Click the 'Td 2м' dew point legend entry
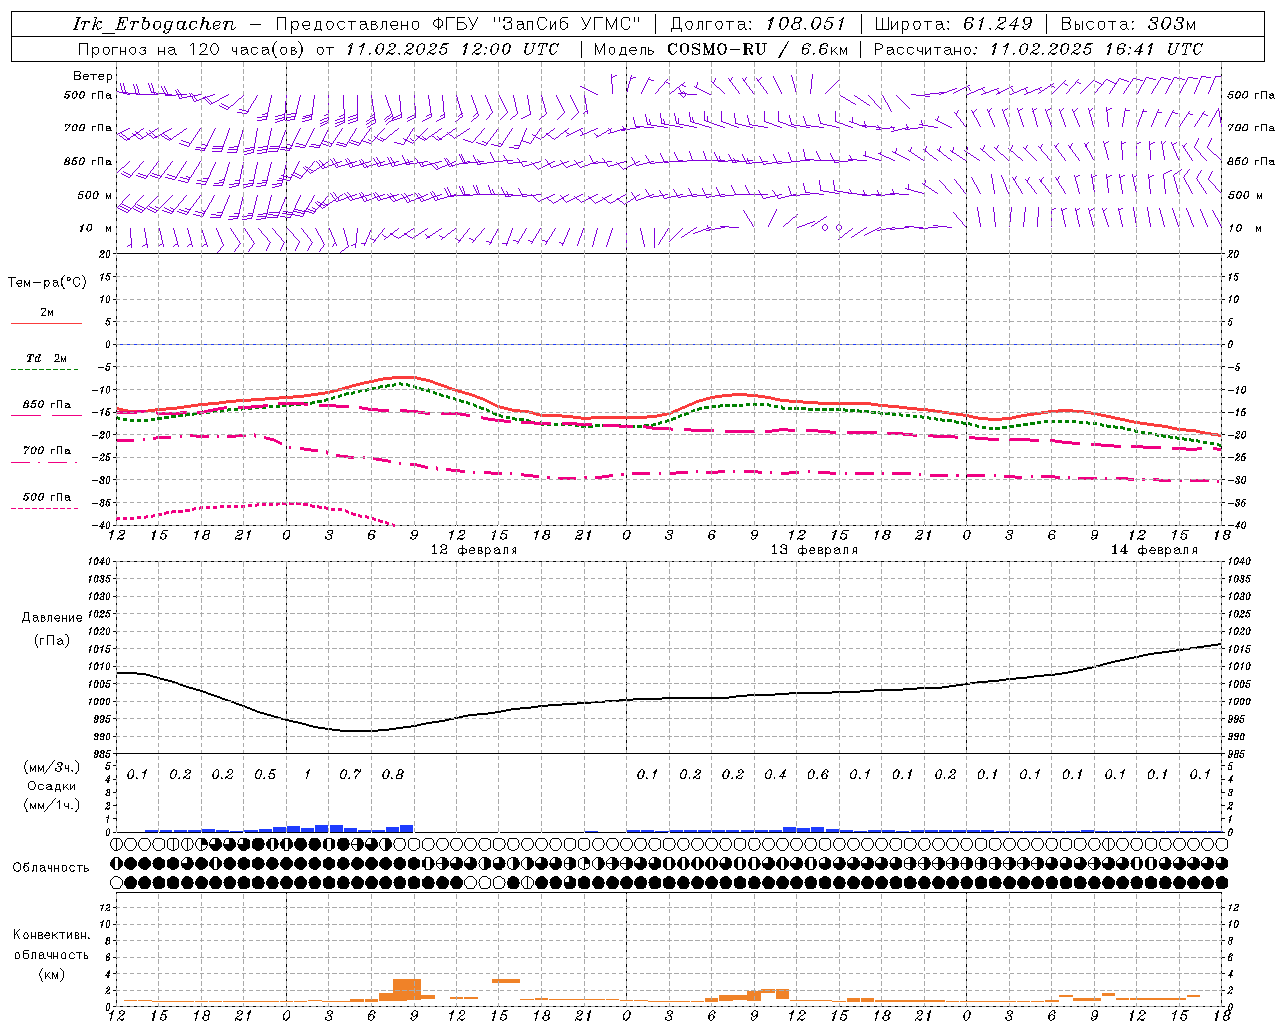 click(x=47, y=358)
